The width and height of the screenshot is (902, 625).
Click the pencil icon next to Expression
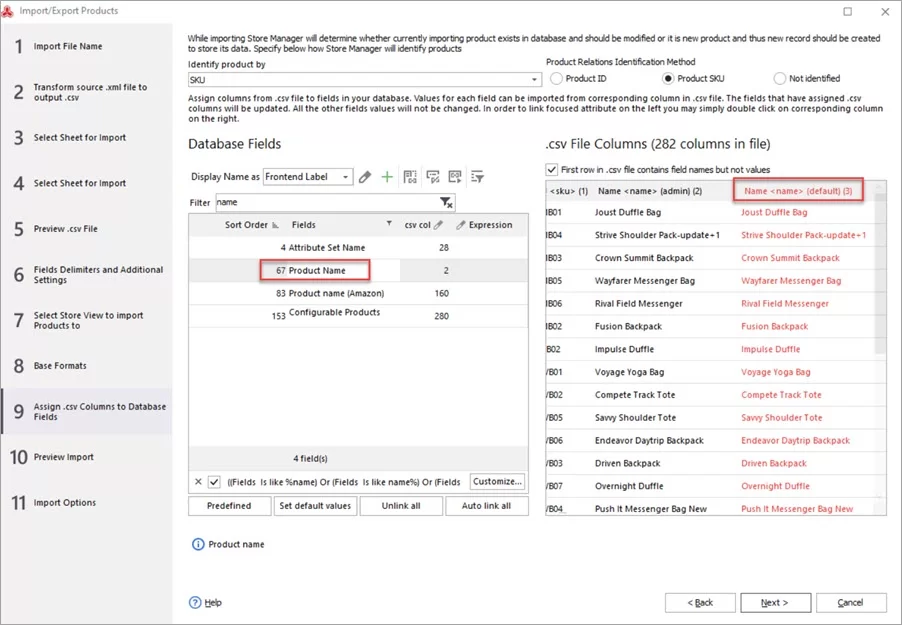click(x=461, y=225)
